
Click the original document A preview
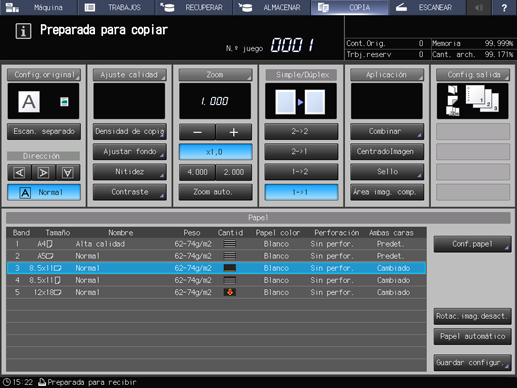29,102
